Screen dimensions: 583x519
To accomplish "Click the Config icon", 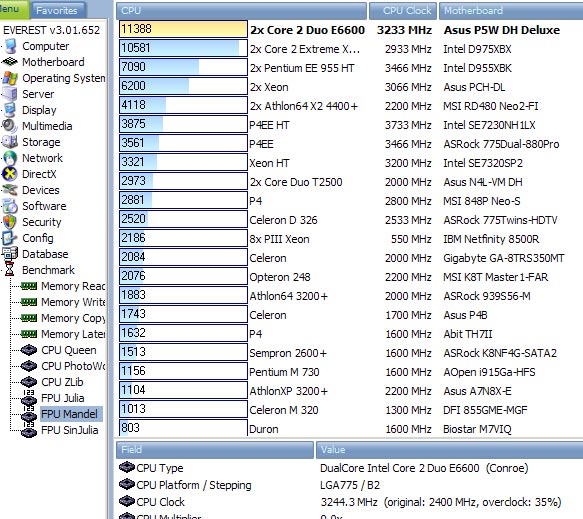I will tap(10, 238).
